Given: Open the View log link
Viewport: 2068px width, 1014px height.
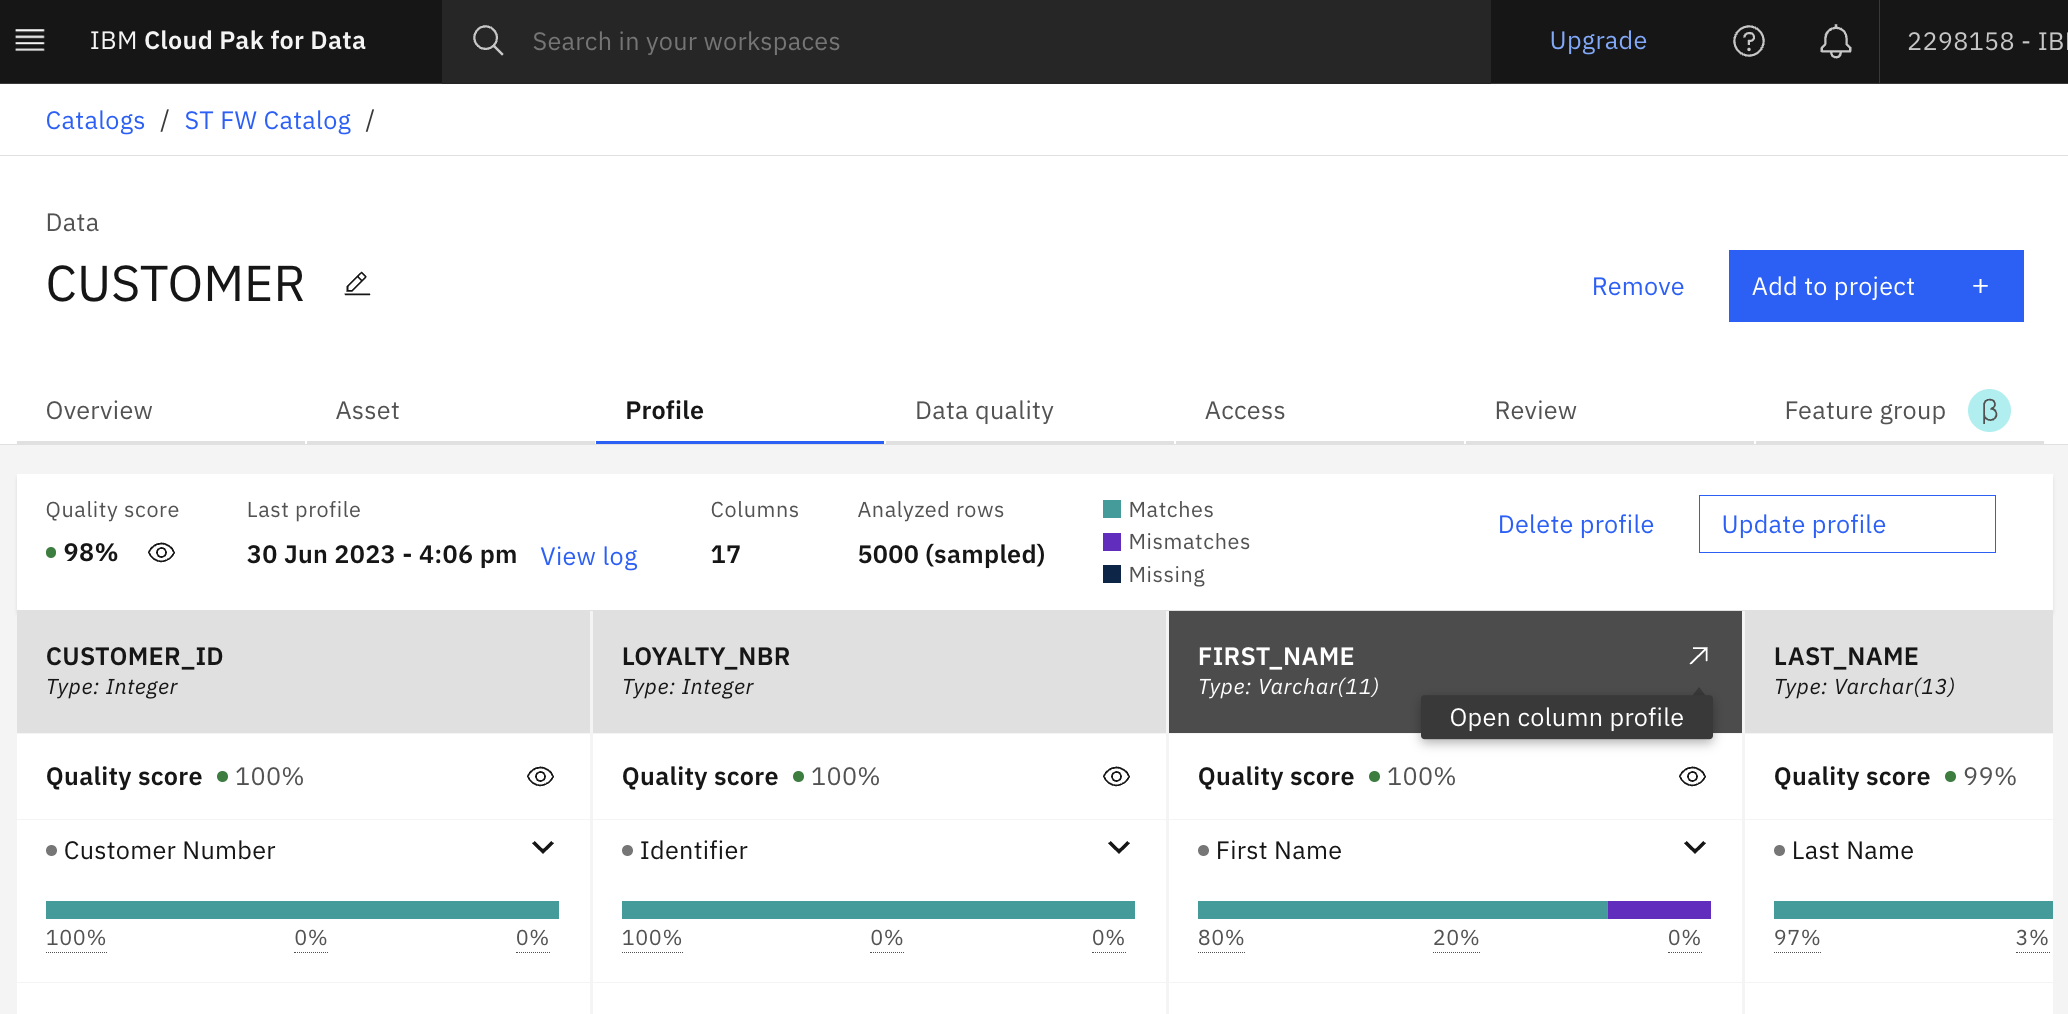Looking at the screenshot, I should pyautogui.click(x=588, y=556).
